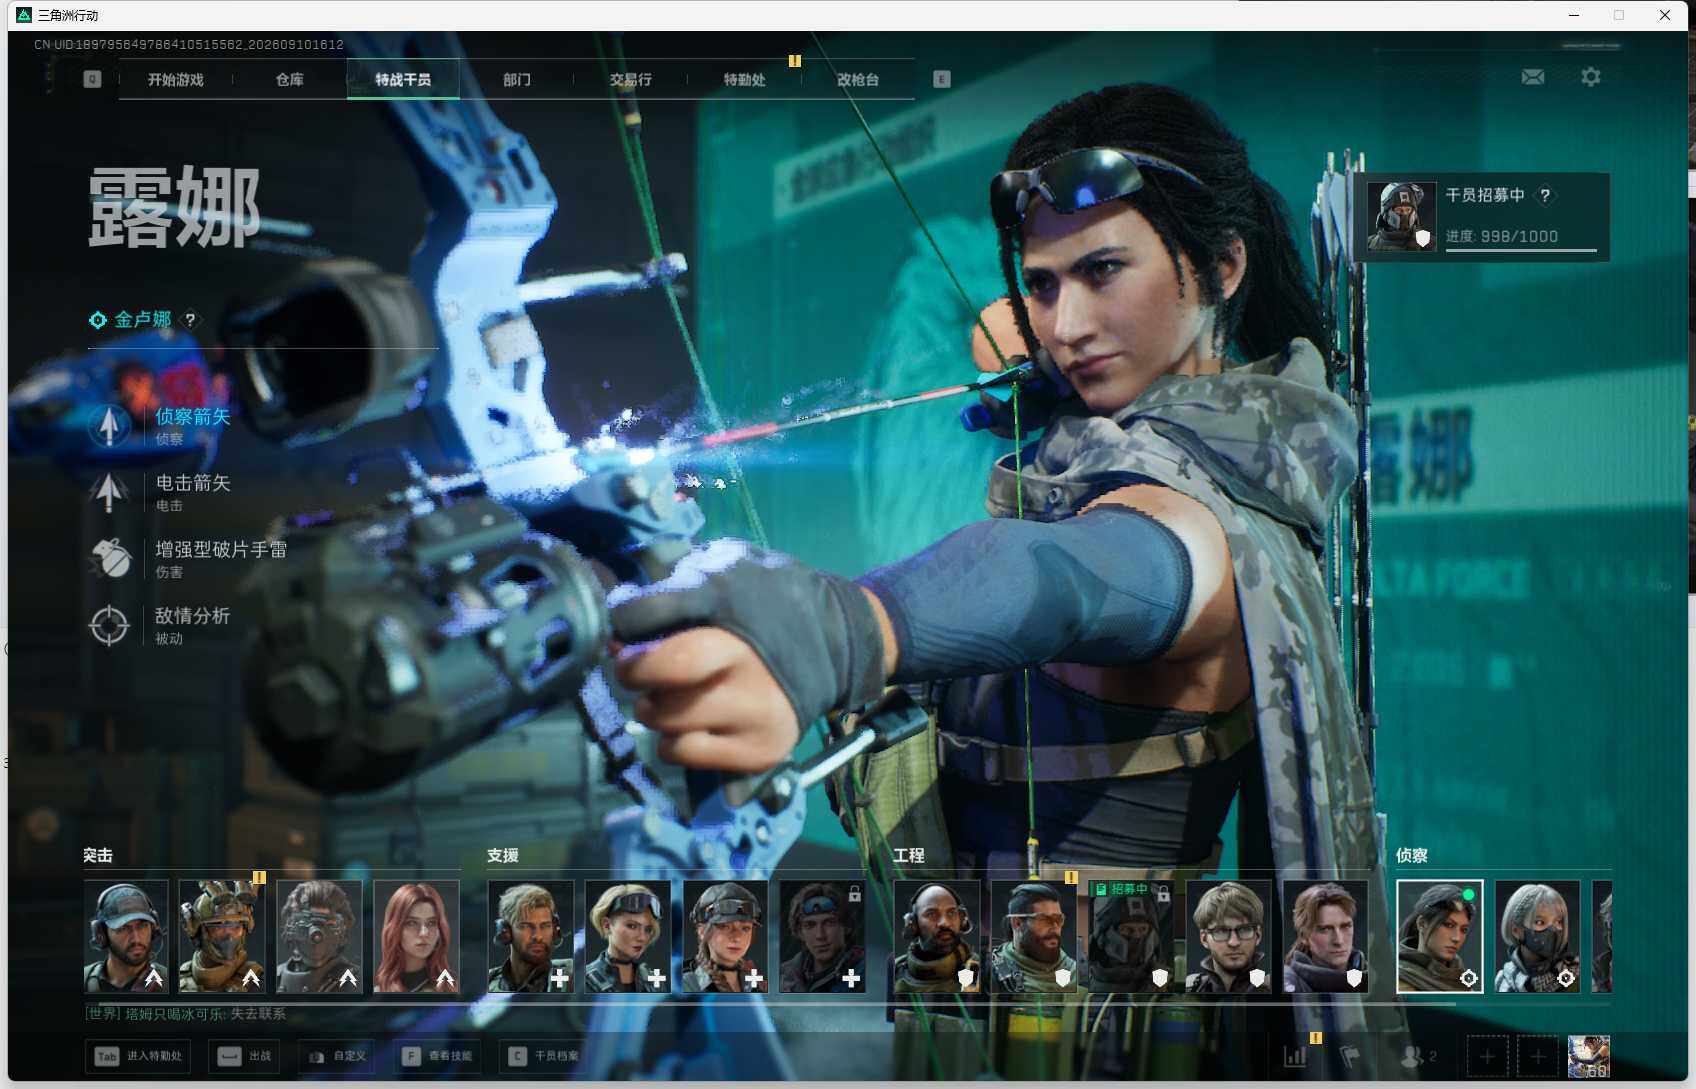Click the 侦察 category heading
The width and height of the screenshot is (1696, 1089).
[x=1412, y=856]
